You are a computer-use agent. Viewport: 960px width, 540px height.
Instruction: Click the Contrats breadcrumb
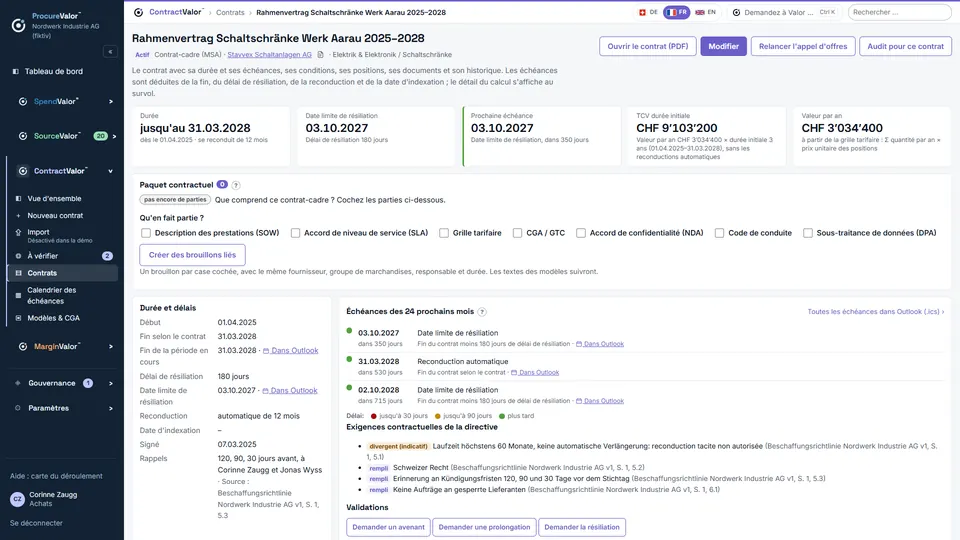[230, 12]
